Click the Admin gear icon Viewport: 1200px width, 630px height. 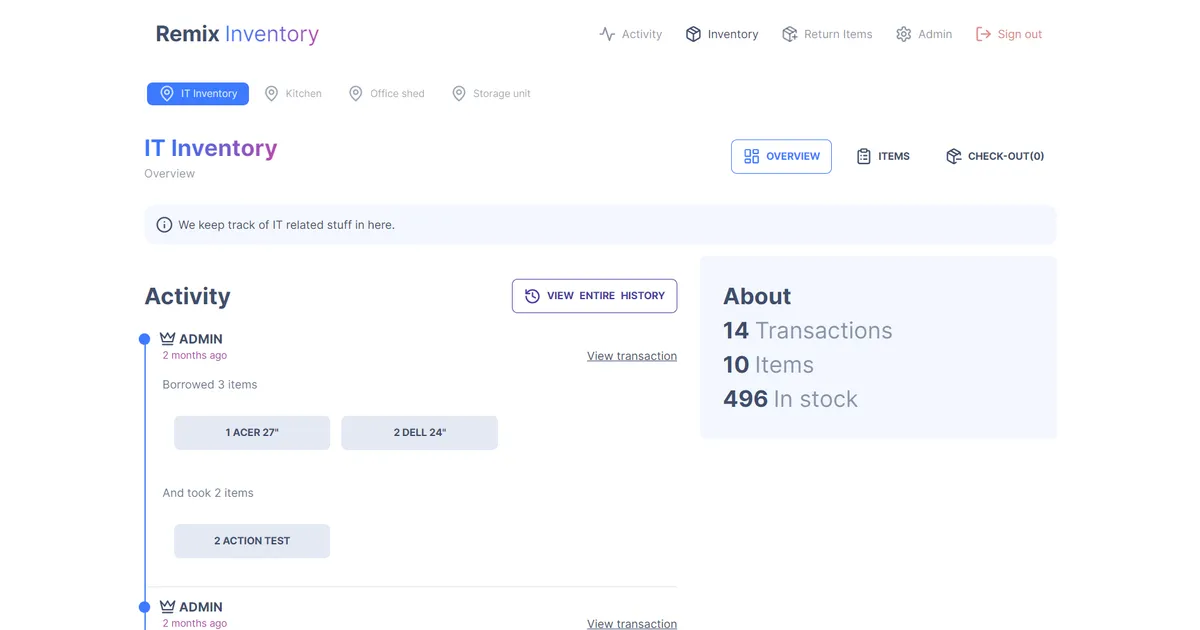(x=904, y=34)
